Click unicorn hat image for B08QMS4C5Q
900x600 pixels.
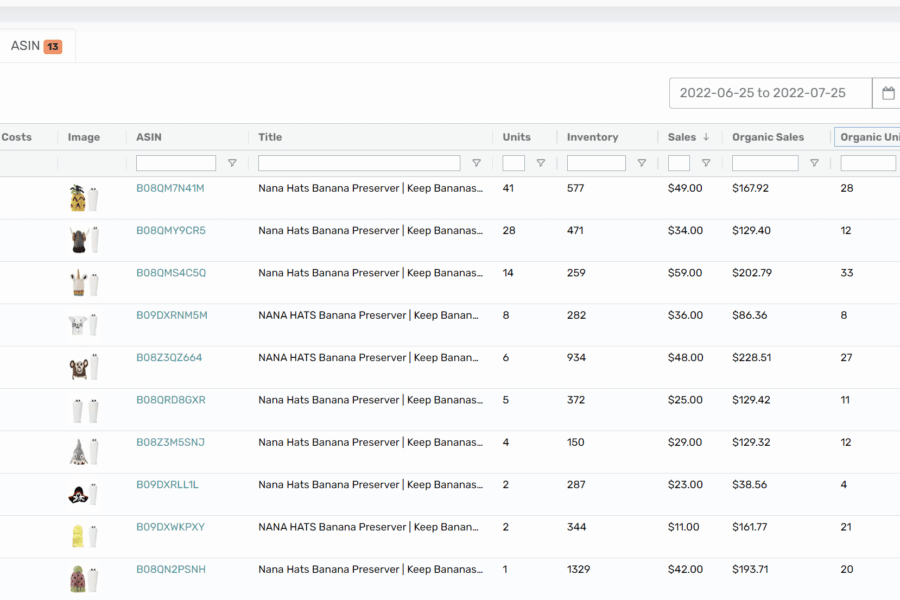click(x=84, y=283)
